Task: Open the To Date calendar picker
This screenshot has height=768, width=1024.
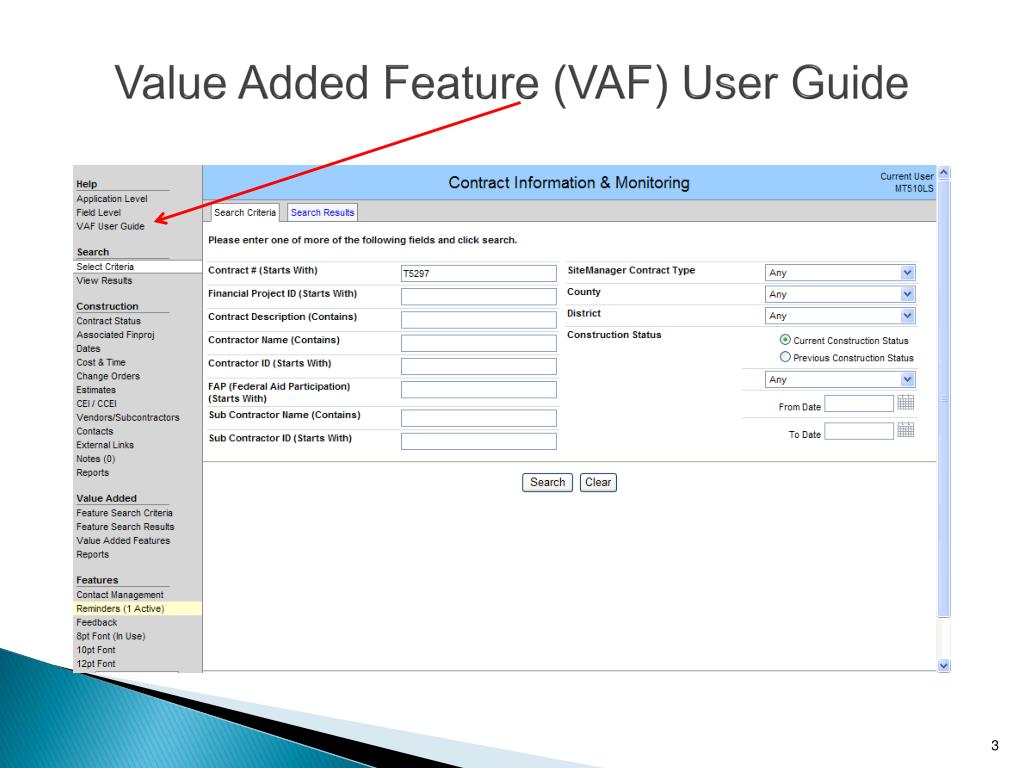Action: [905, 430]
